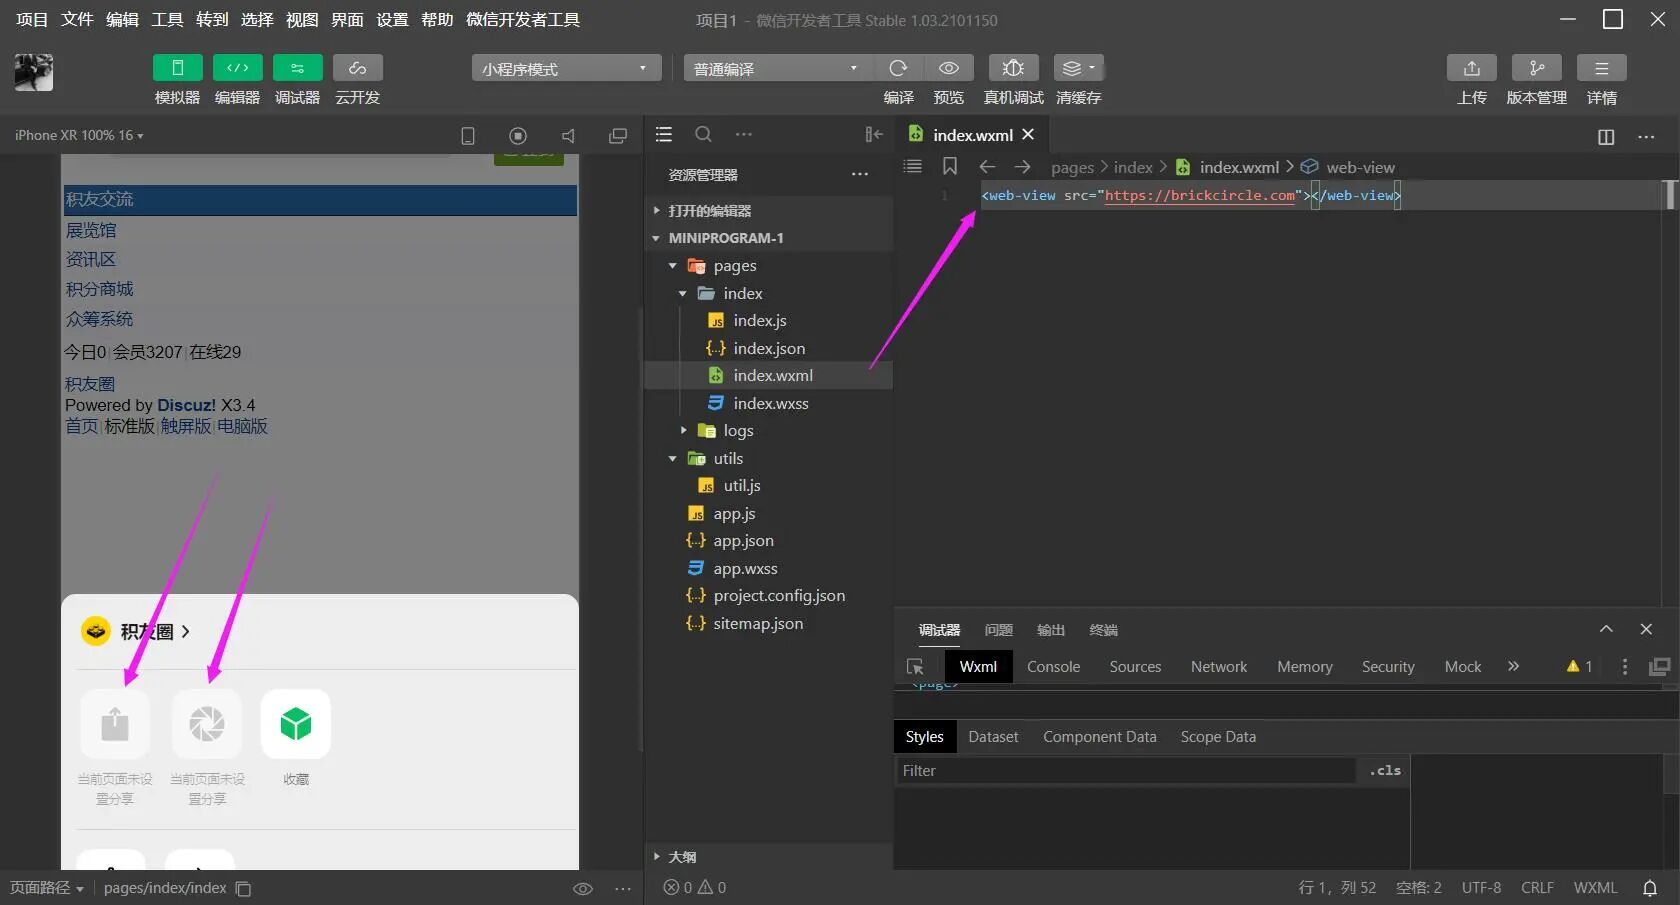
Task: Open cloud development (云开发)
Action: pos(357,68)
